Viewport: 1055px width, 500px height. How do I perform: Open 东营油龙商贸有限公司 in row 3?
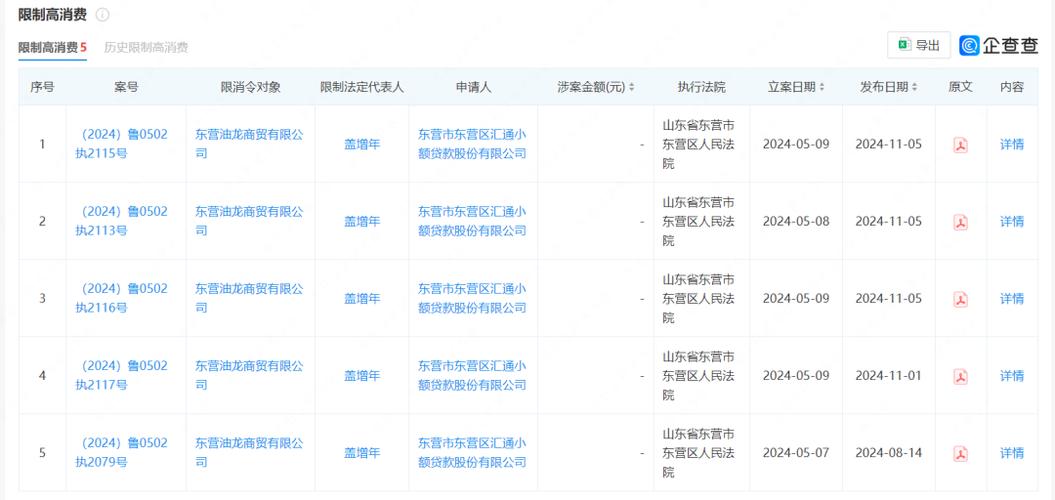pos(250,299)
